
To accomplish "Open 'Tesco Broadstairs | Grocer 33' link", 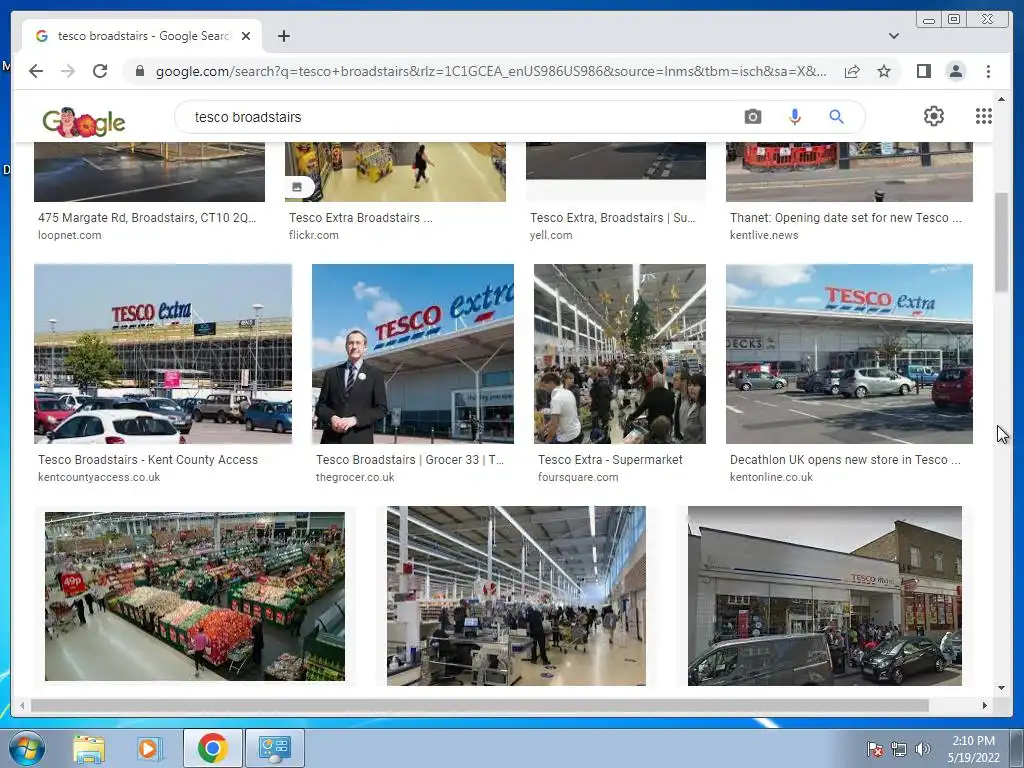I will tap(409, 460).
